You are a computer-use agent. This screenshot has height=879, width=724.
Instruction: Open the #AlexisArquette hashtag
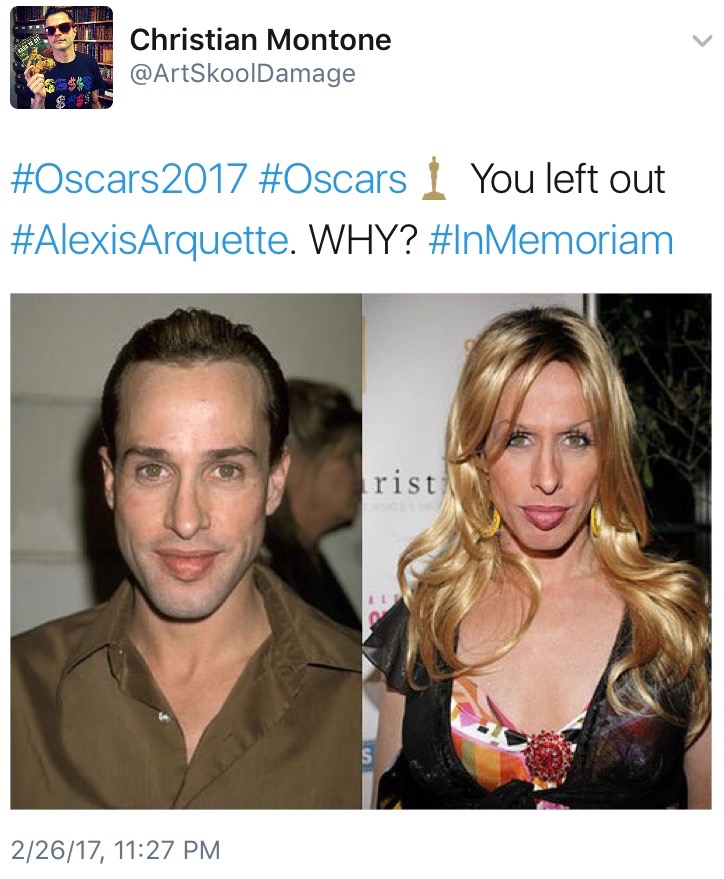coord(149,241)
